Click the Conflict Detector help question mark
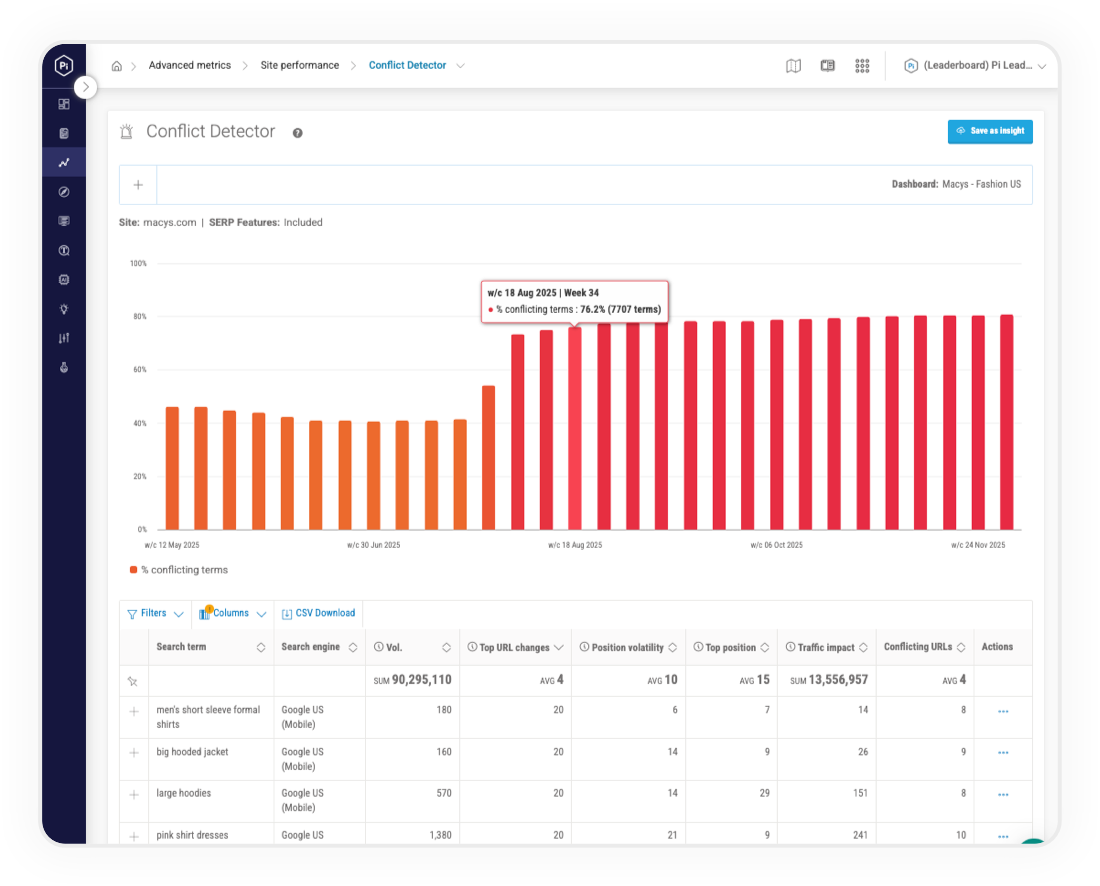The image size is (1100, 886). 297,132
